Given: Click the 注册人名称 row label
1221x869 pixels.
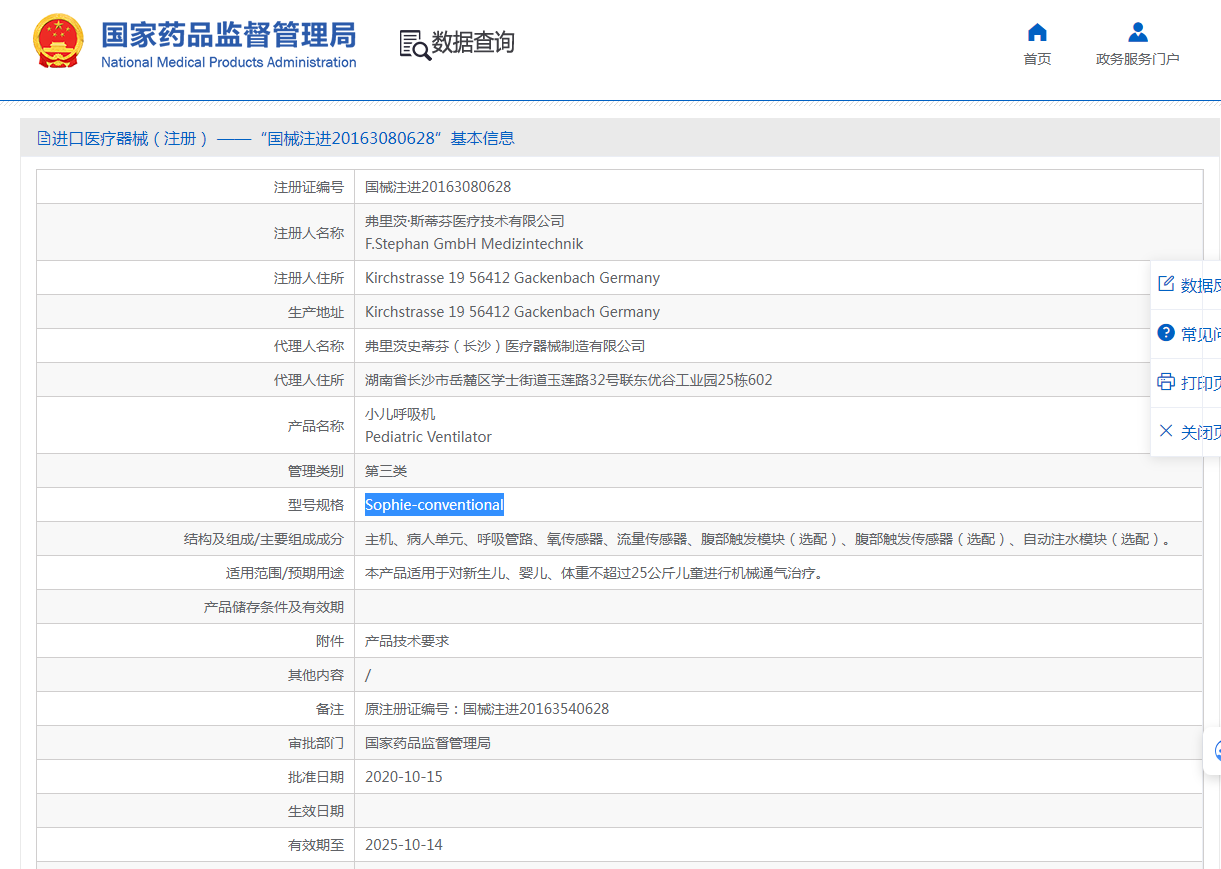Looking at the screenshot, I should click(x=309, y=233).
